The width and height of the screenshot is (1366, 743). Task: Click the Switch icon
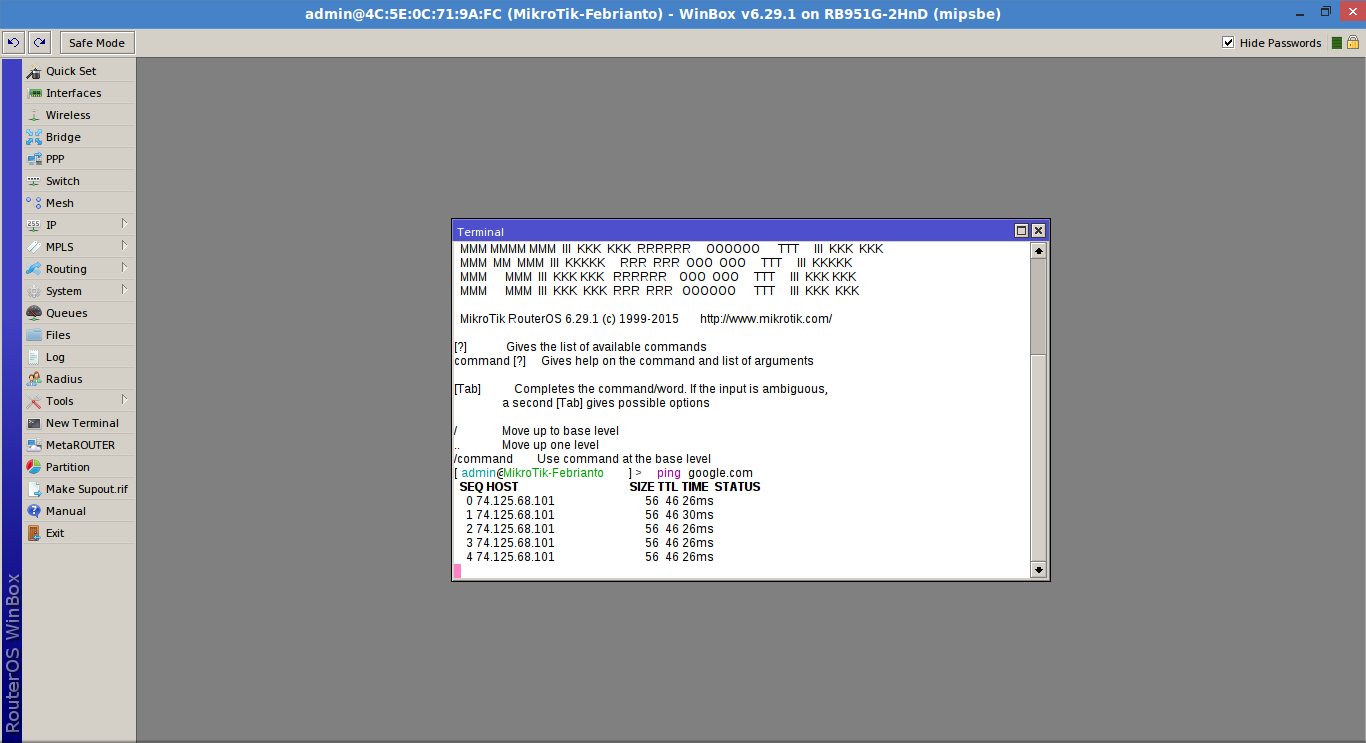(34, 181)
